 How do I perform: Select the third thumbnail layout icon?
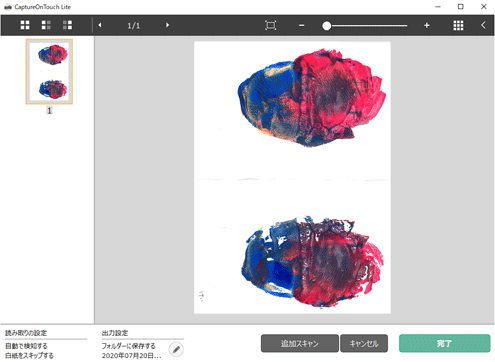pyautogui.click(x=67, y=25)
